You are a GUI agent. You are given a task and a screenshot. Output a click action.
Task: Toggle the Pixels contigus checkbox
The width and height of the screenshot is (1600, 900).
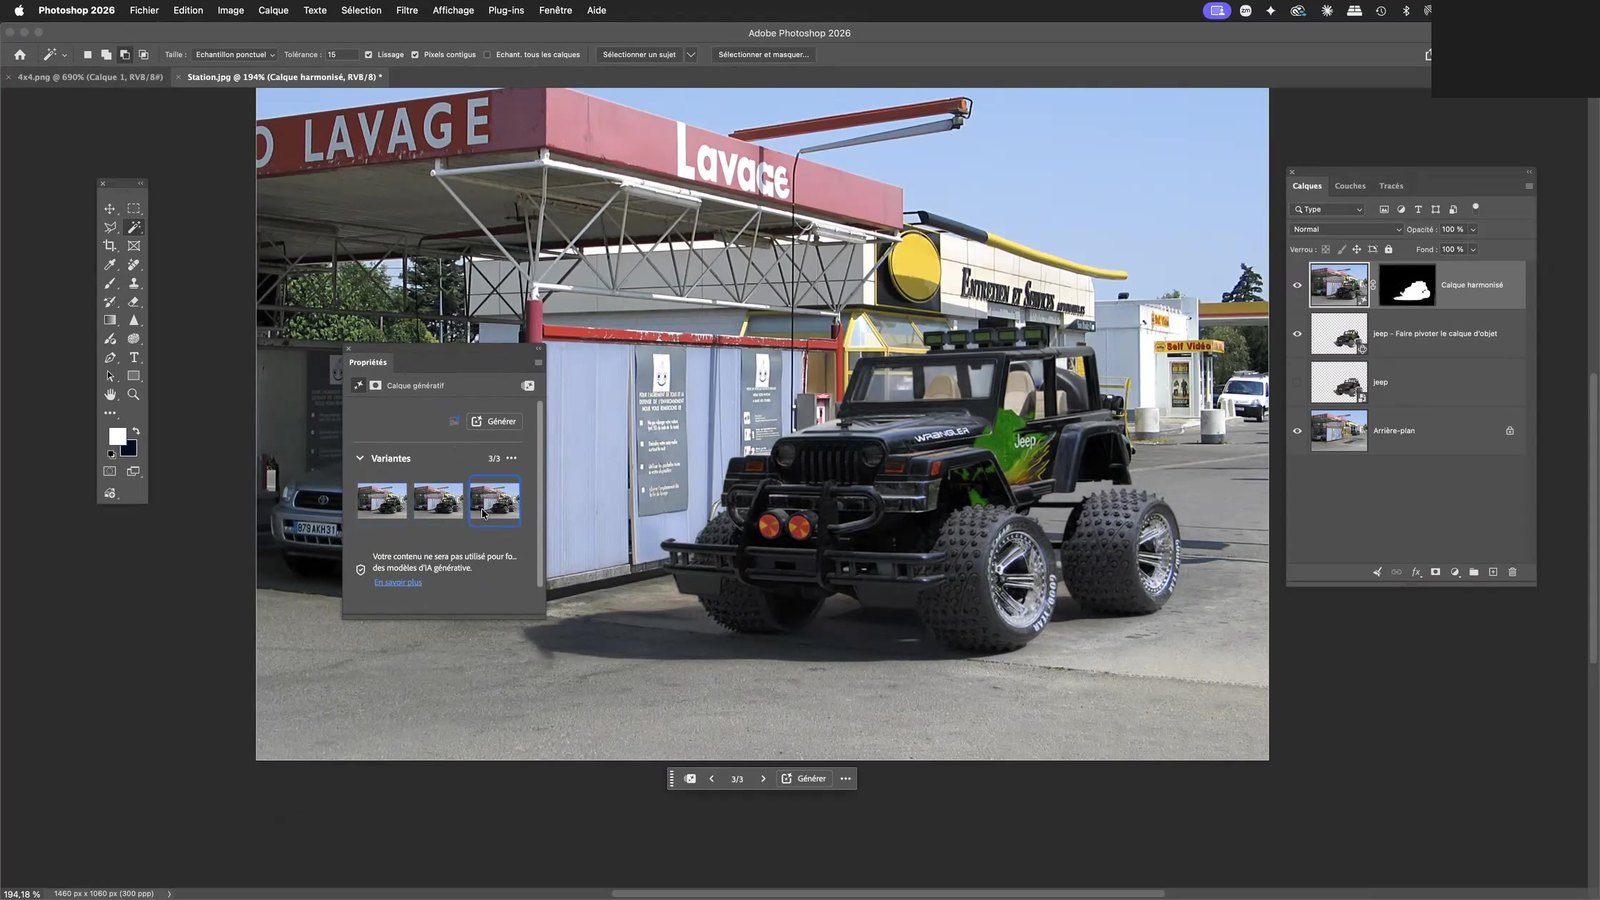415,55
